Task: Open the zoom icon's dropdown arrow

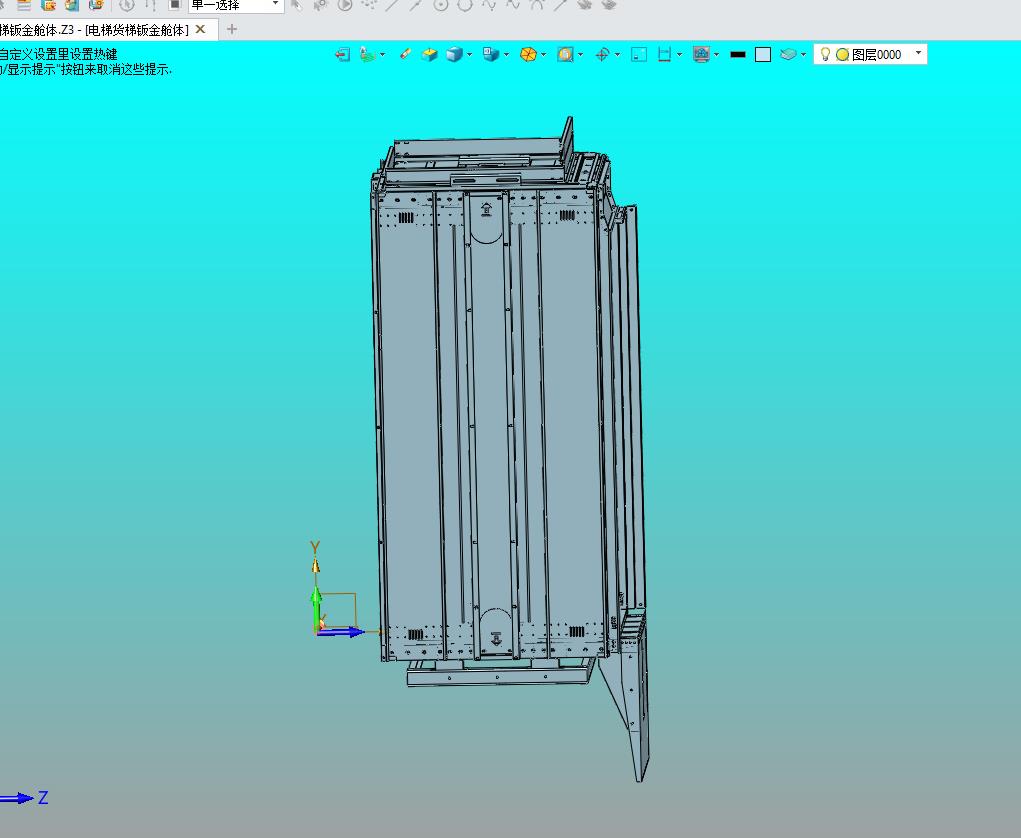Action: point(580,55)
